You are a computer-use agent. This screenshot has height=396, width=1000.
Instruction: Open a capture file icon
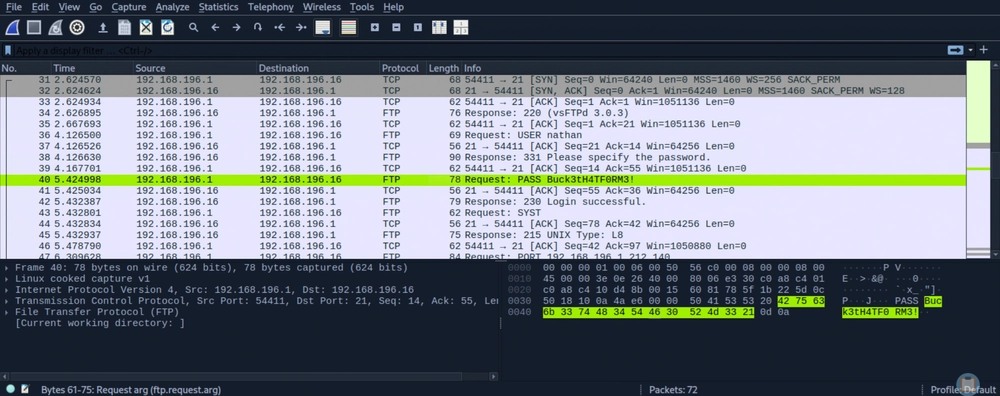pyautogui.click(x=103, y=27)
